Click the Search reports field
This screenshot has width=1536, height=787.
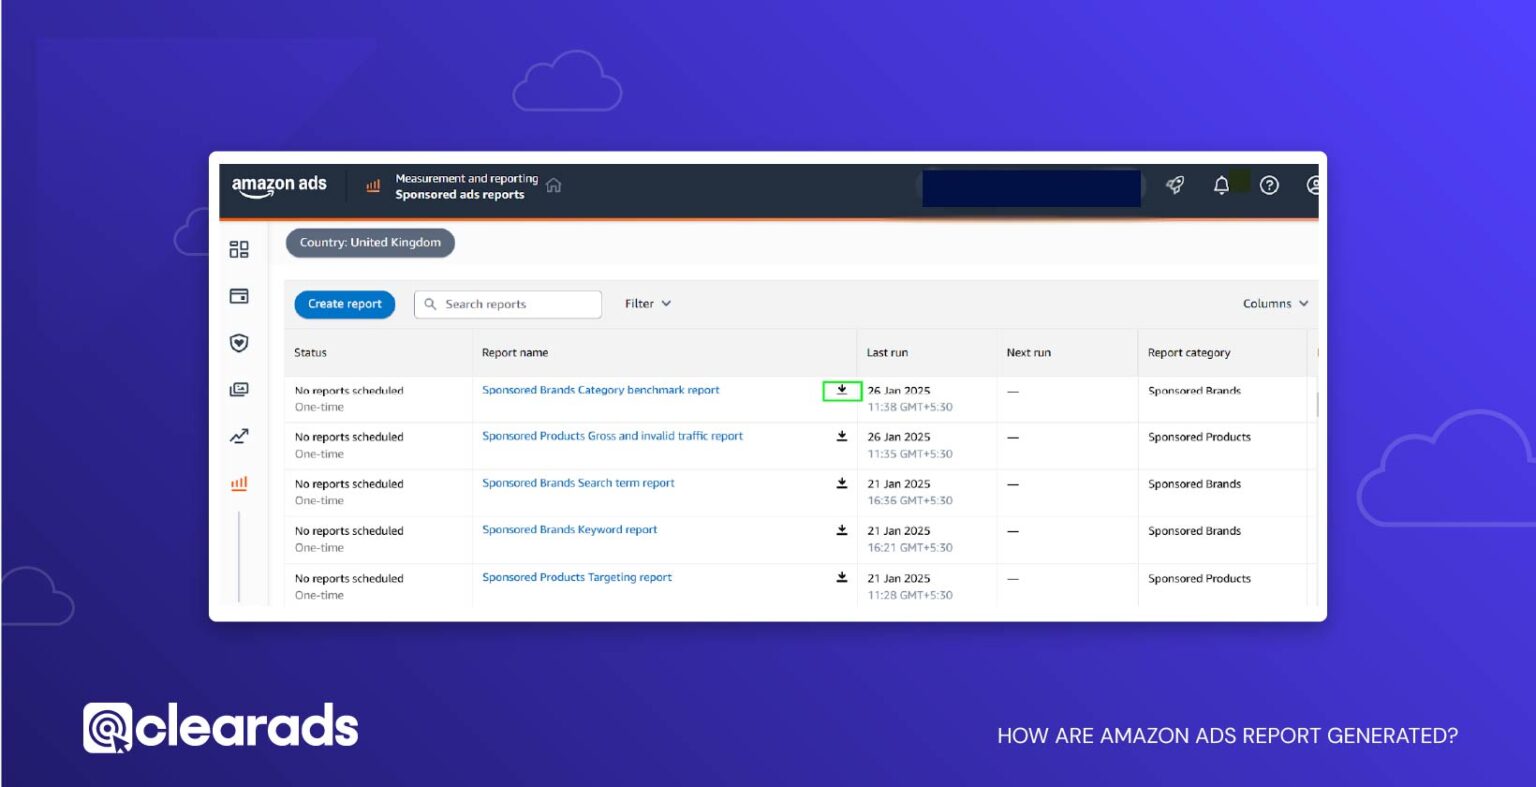coord(508,304)
